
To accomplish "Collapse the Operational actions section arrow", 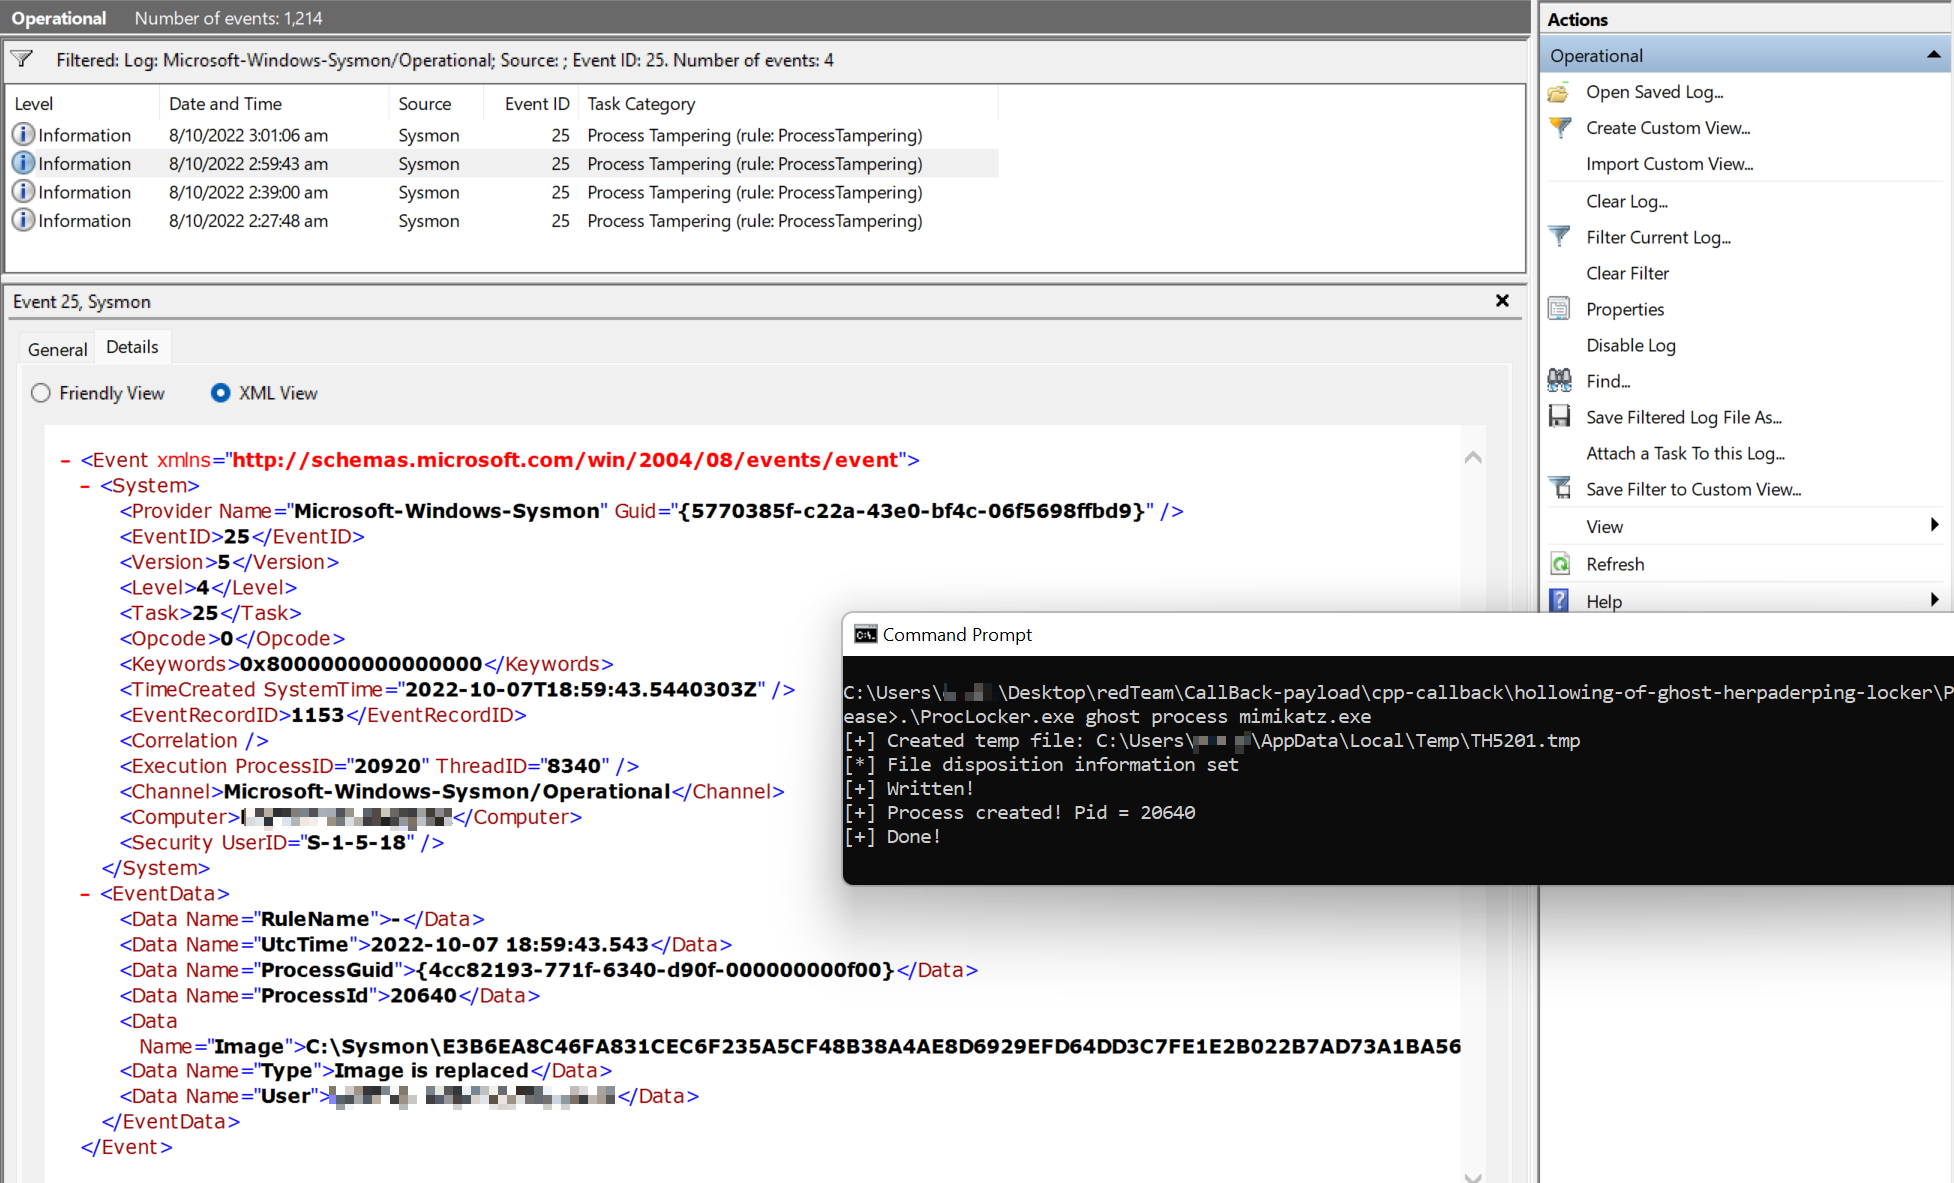I will click(1933, 56).
